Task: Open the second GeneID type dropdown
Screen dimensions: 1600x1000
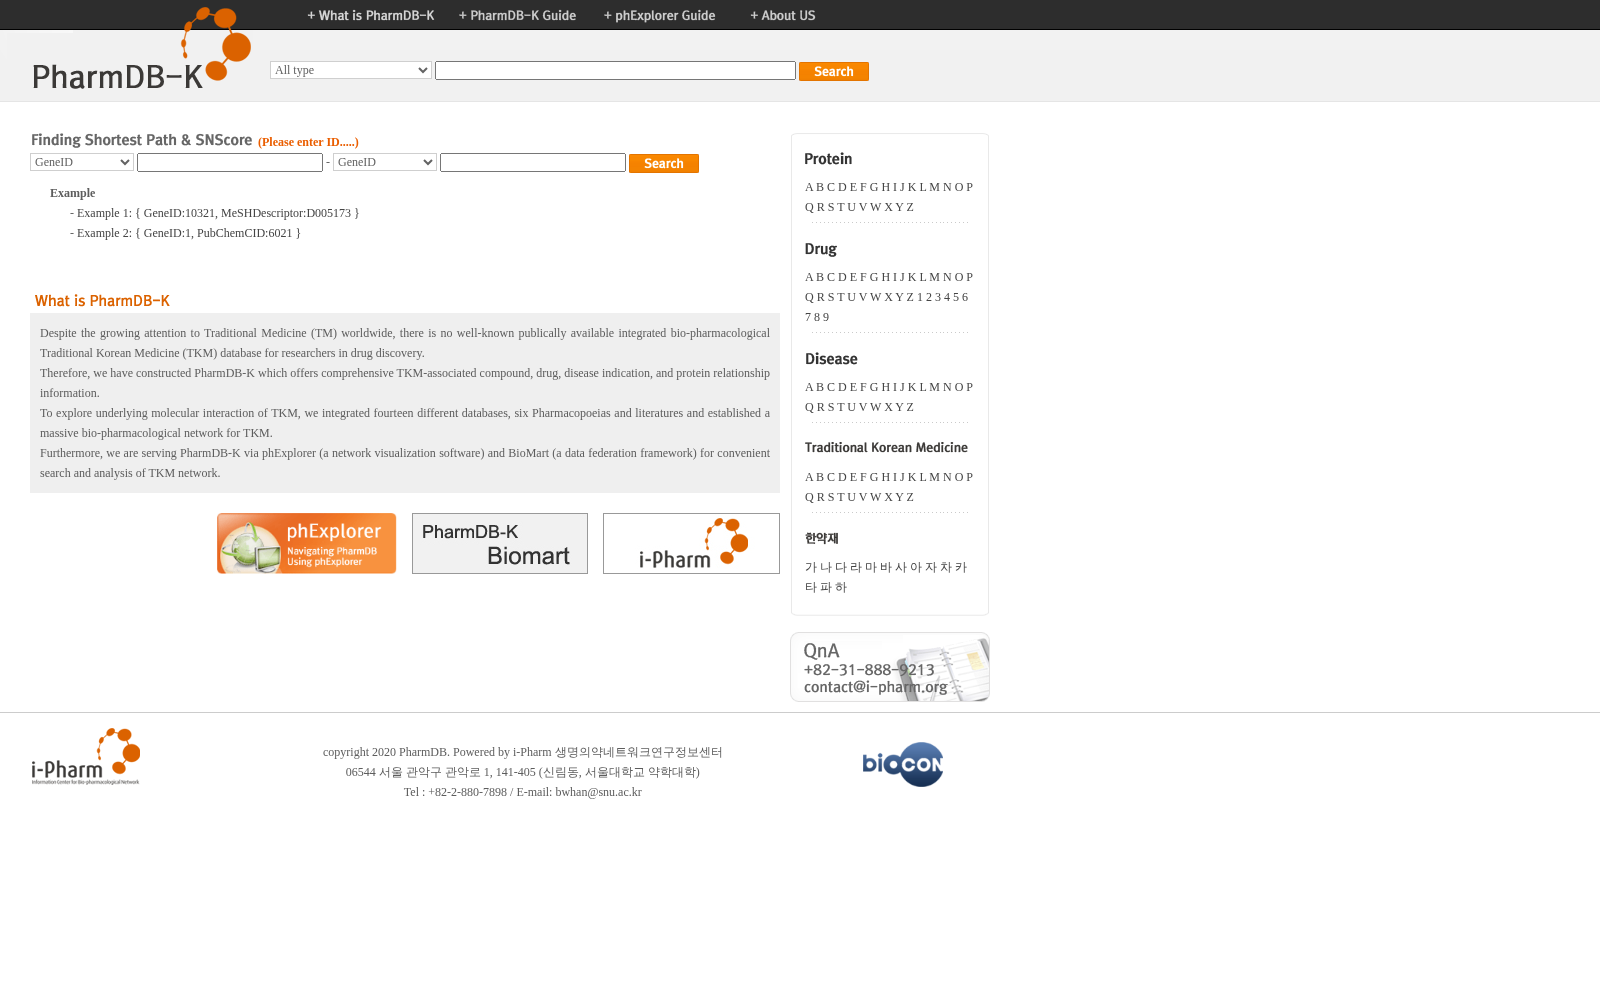Action: click(x=385, y=162)
